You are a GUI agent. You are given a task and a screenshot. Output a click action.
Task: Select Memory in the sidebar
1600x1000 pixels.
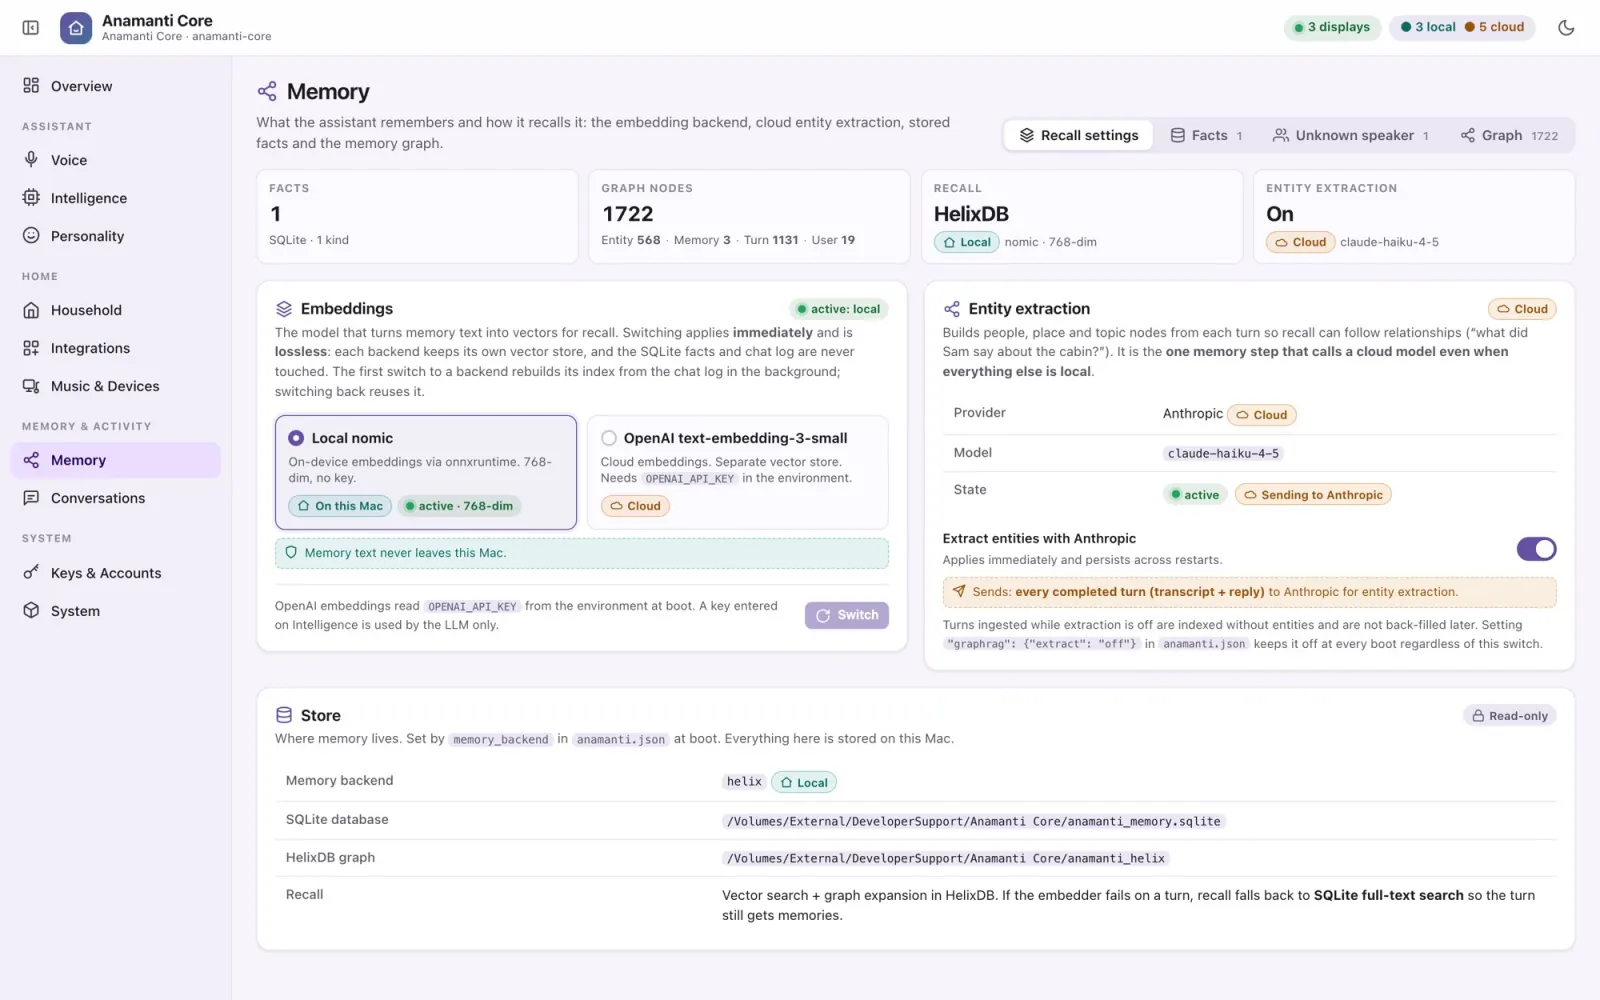click(x=116, y=460)
